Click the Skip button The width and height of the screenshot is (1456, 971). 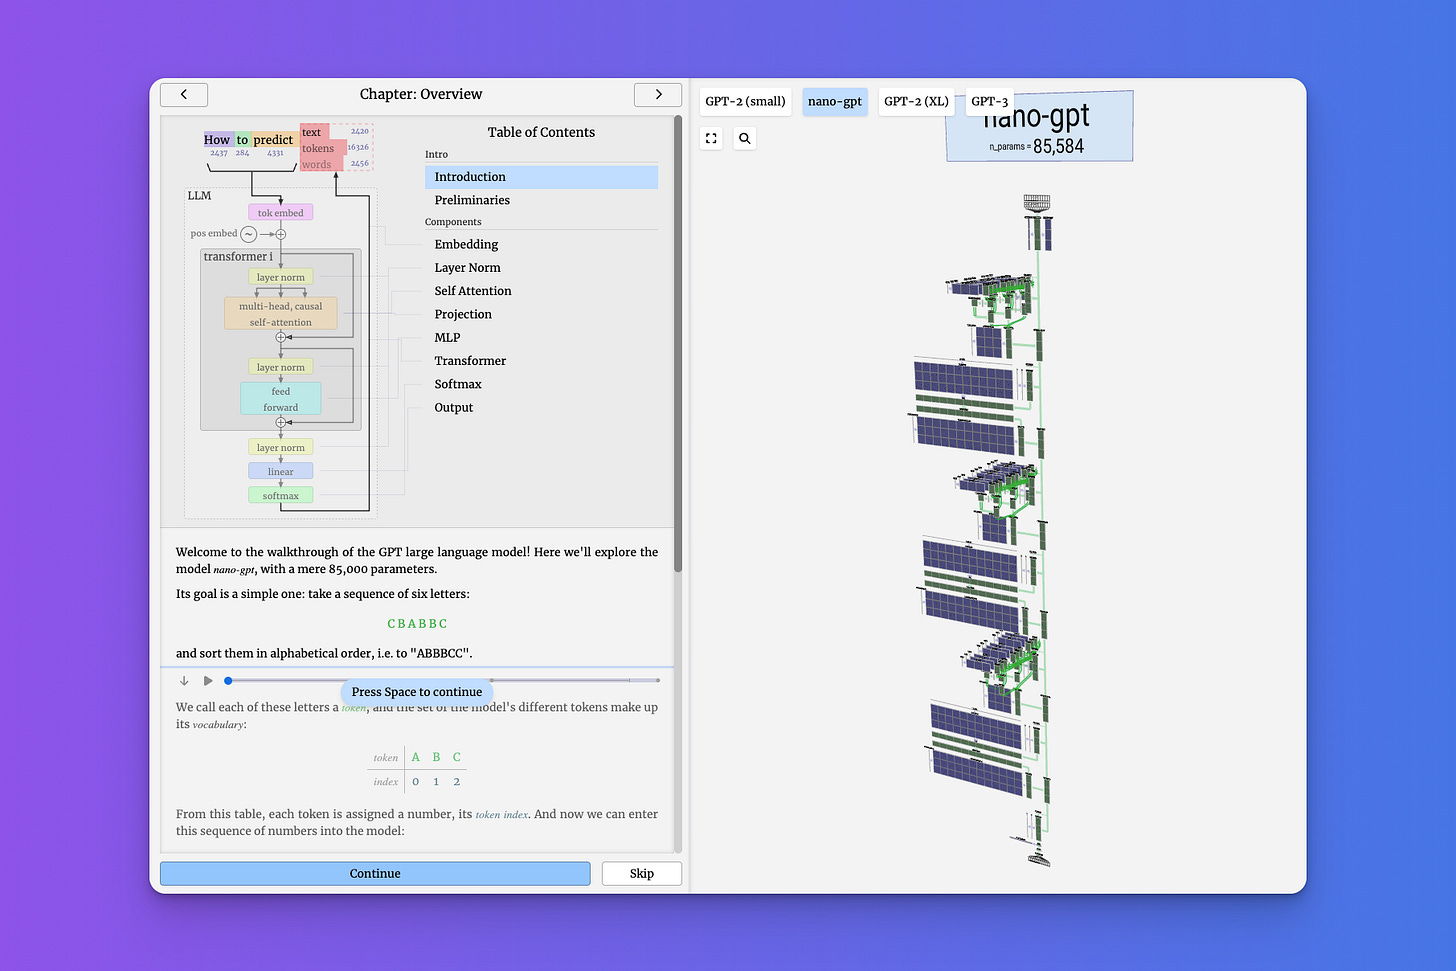coord(642,873)
